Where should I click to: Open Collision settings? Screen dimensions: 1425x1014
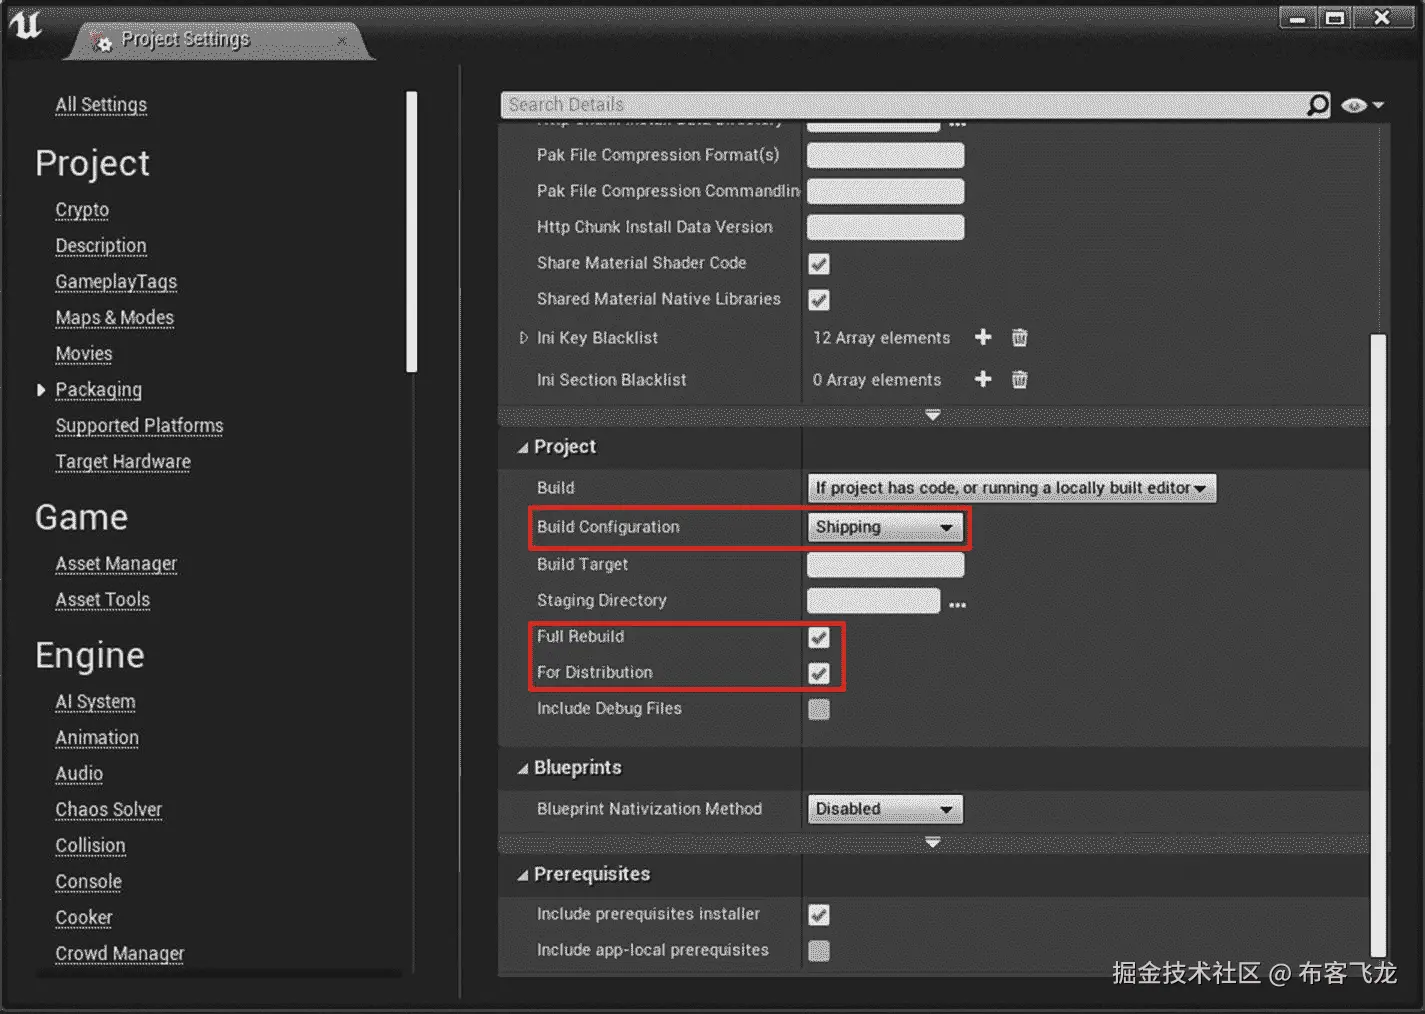click(90, 846)
